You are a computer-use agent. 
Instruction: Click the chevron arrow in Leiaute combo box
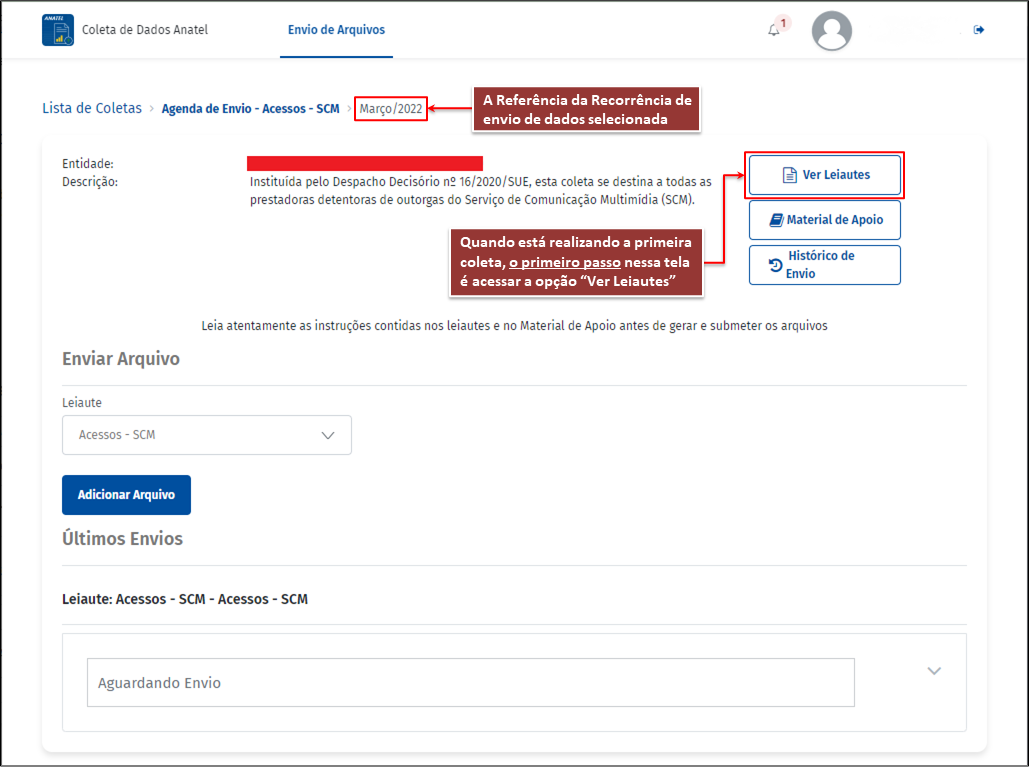[327, 435]
